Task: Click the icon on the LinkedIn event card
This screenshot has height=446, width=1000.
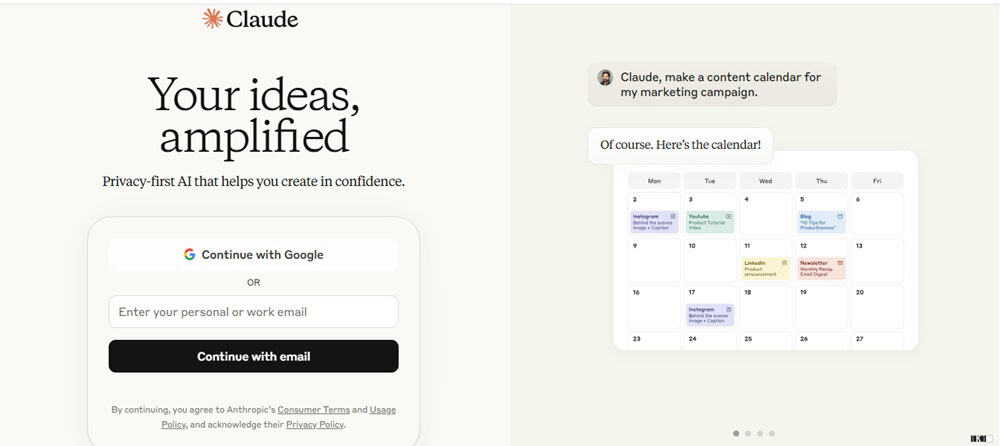Action: [784, 263]
